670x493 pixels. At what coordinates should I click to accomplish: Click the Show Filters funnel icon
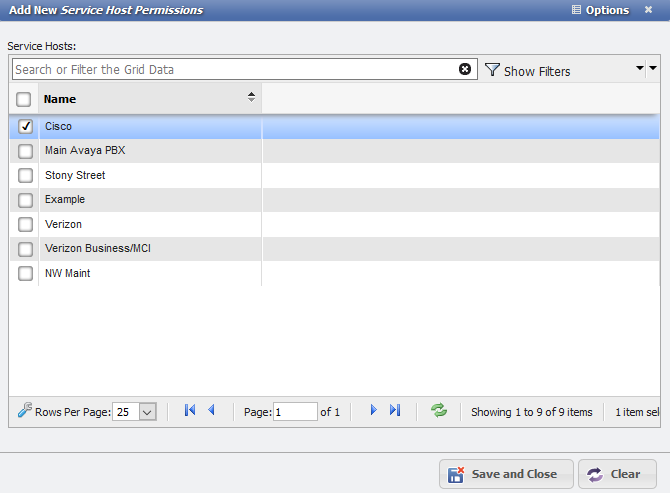pyautogui.click(x=492, y=70)
